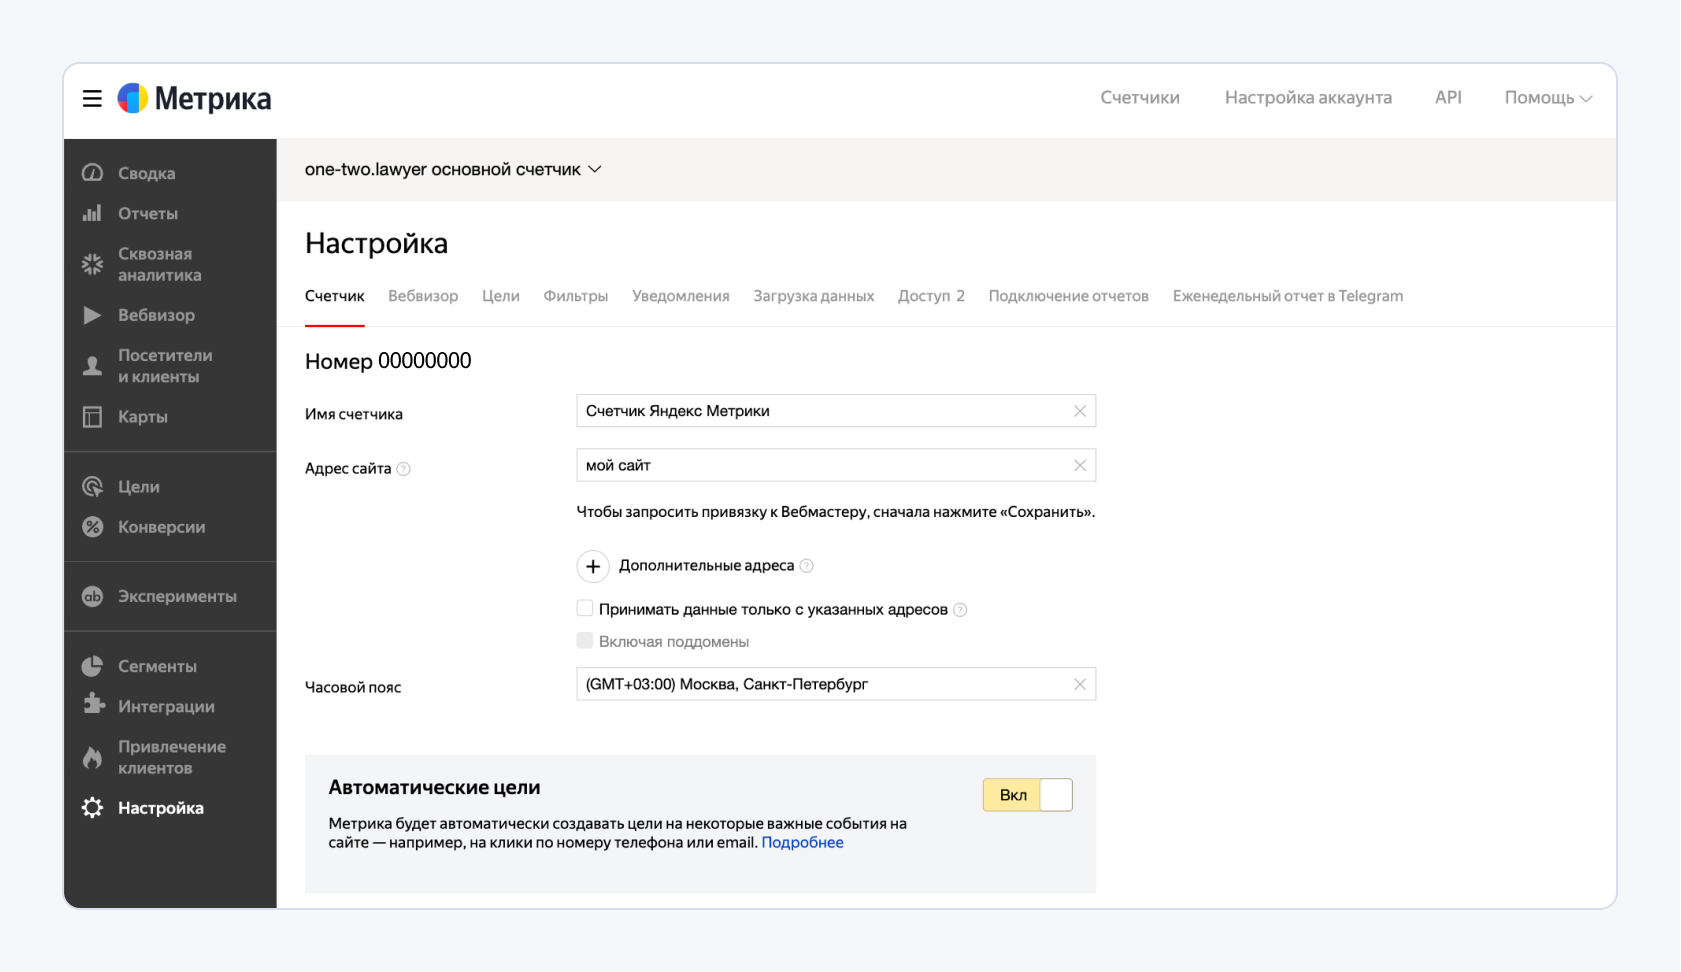
Task: Click into the Адрес сайта input field
Action: tap(822, 465)
